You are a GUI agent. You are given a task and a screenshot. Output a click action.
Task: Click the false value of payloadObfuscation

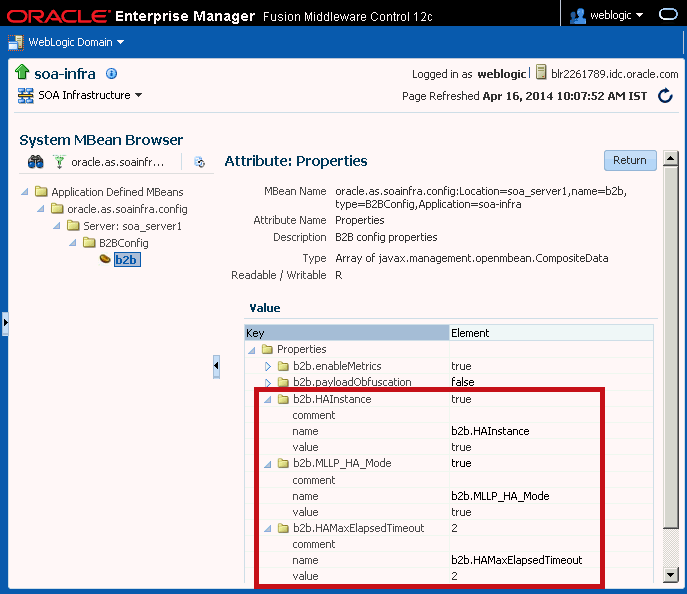pyautogui.click(x=463, y=382)
